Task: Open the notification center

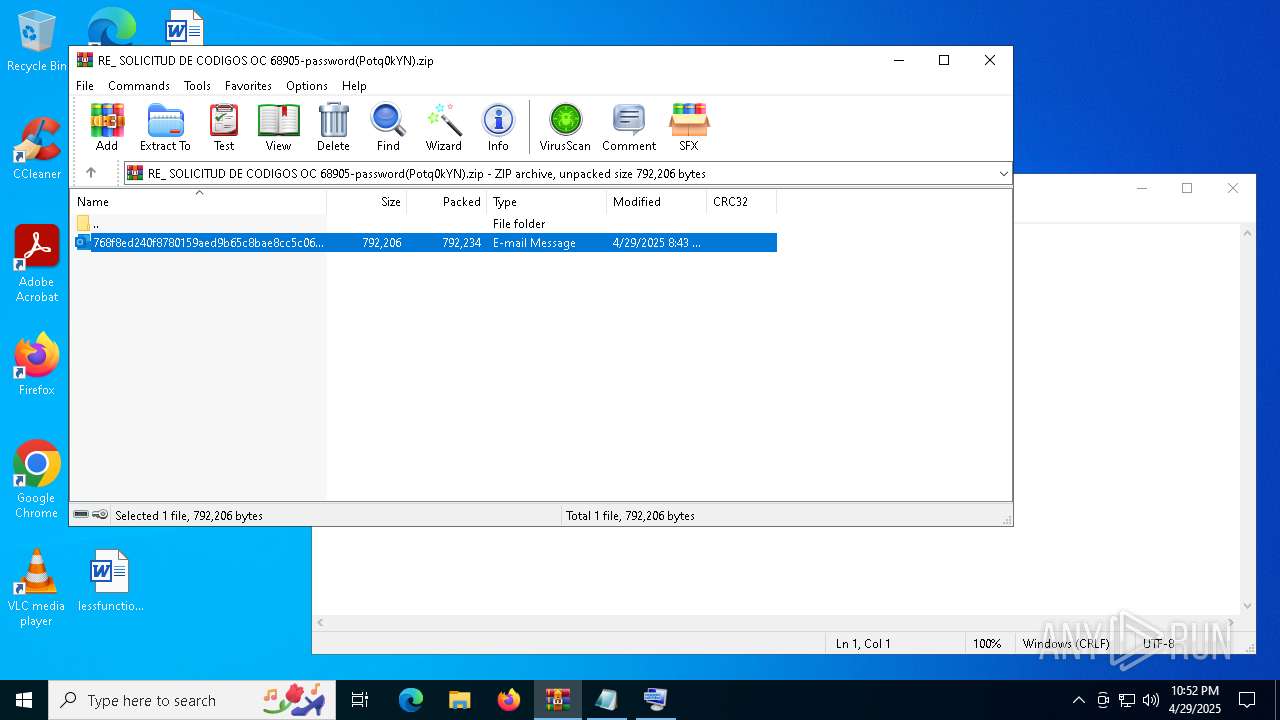Action: pos(1247,700)
